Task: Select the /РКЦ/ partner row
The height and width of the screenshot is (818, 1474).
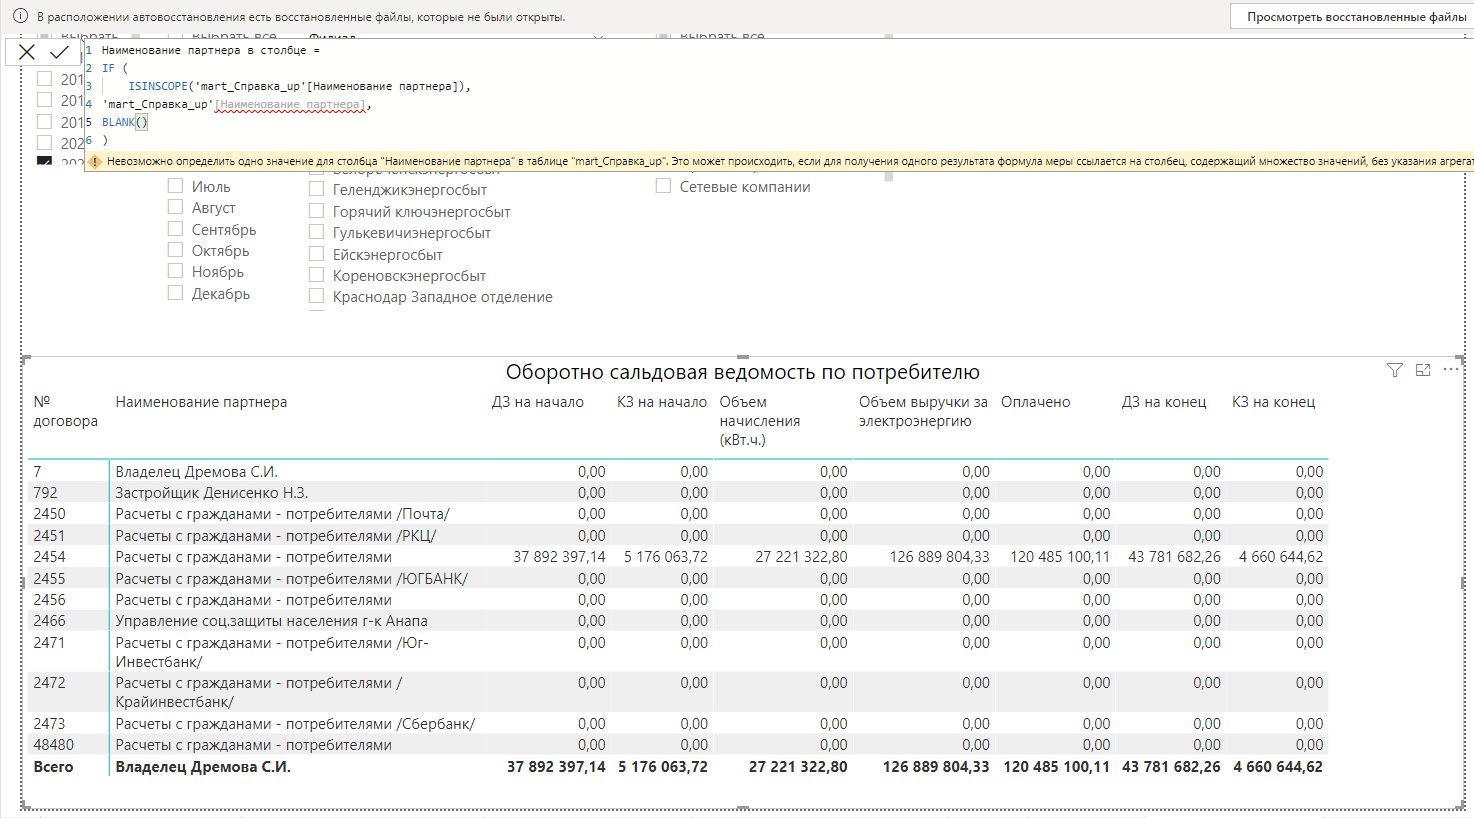Action: (x=678, y=535)
